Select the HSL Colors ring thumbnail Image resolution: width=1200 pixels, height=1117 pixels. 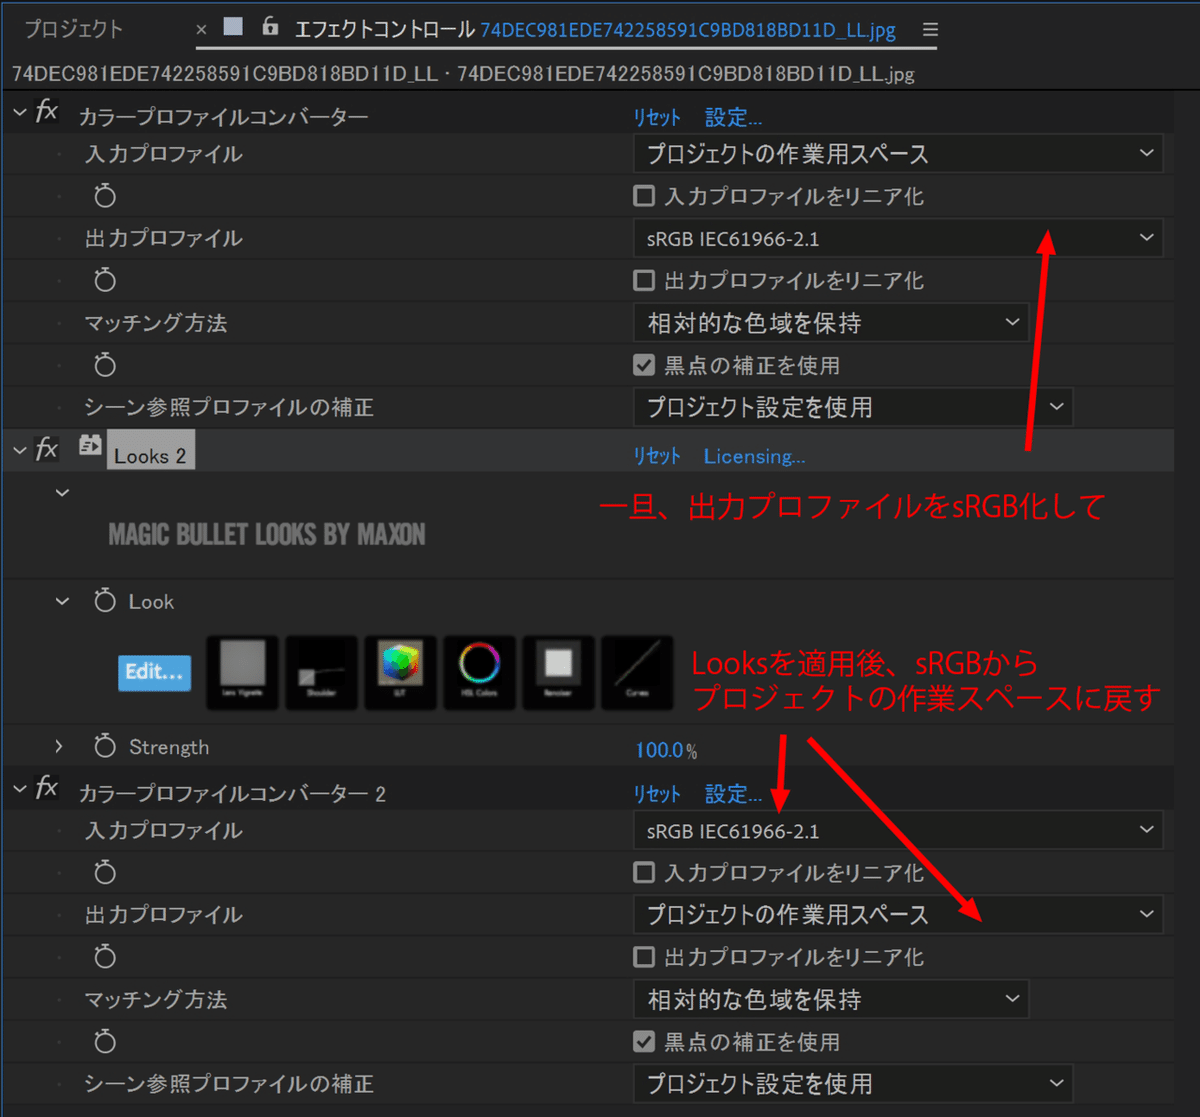(479, 672)
